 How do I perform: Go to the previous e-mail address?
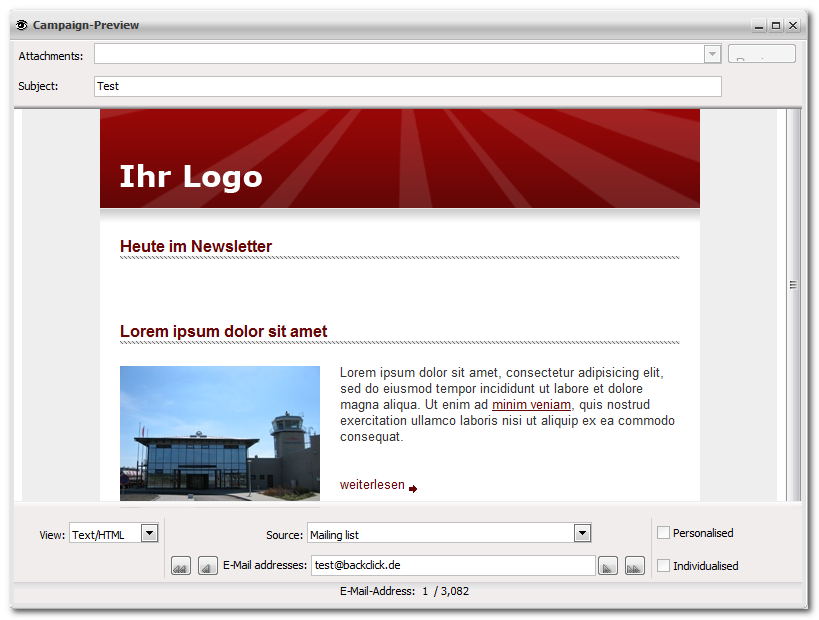click(207, 566)
